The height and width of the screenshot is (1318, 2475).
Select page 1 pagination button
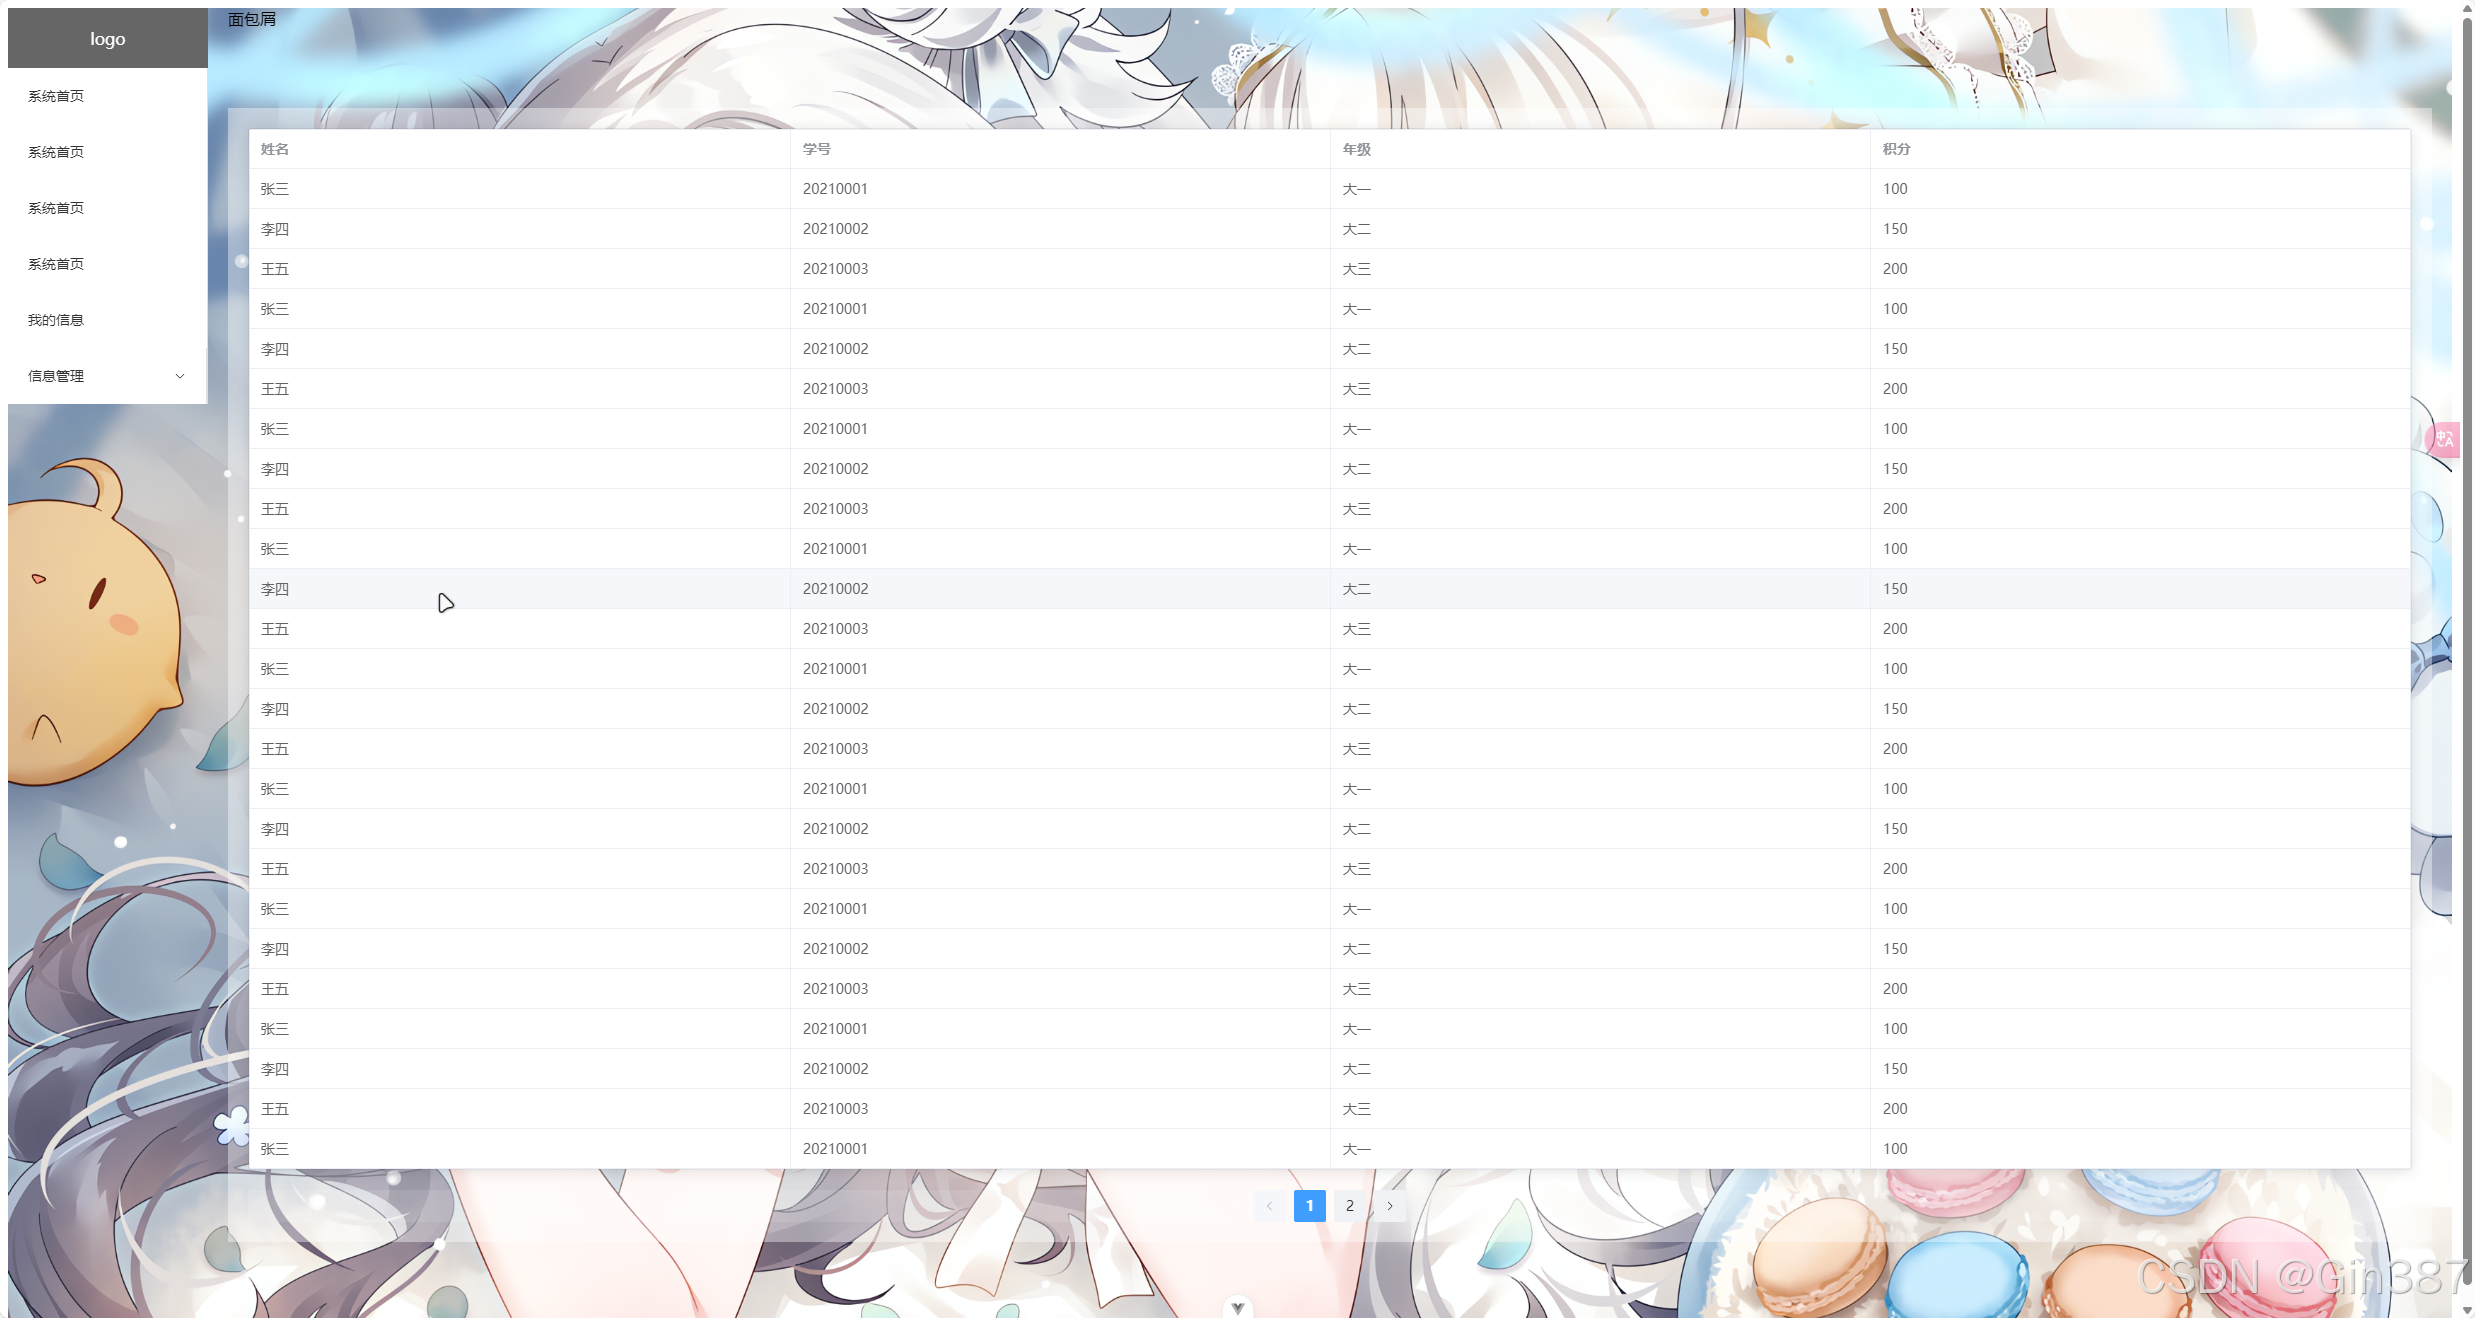coord(1309,1206)
